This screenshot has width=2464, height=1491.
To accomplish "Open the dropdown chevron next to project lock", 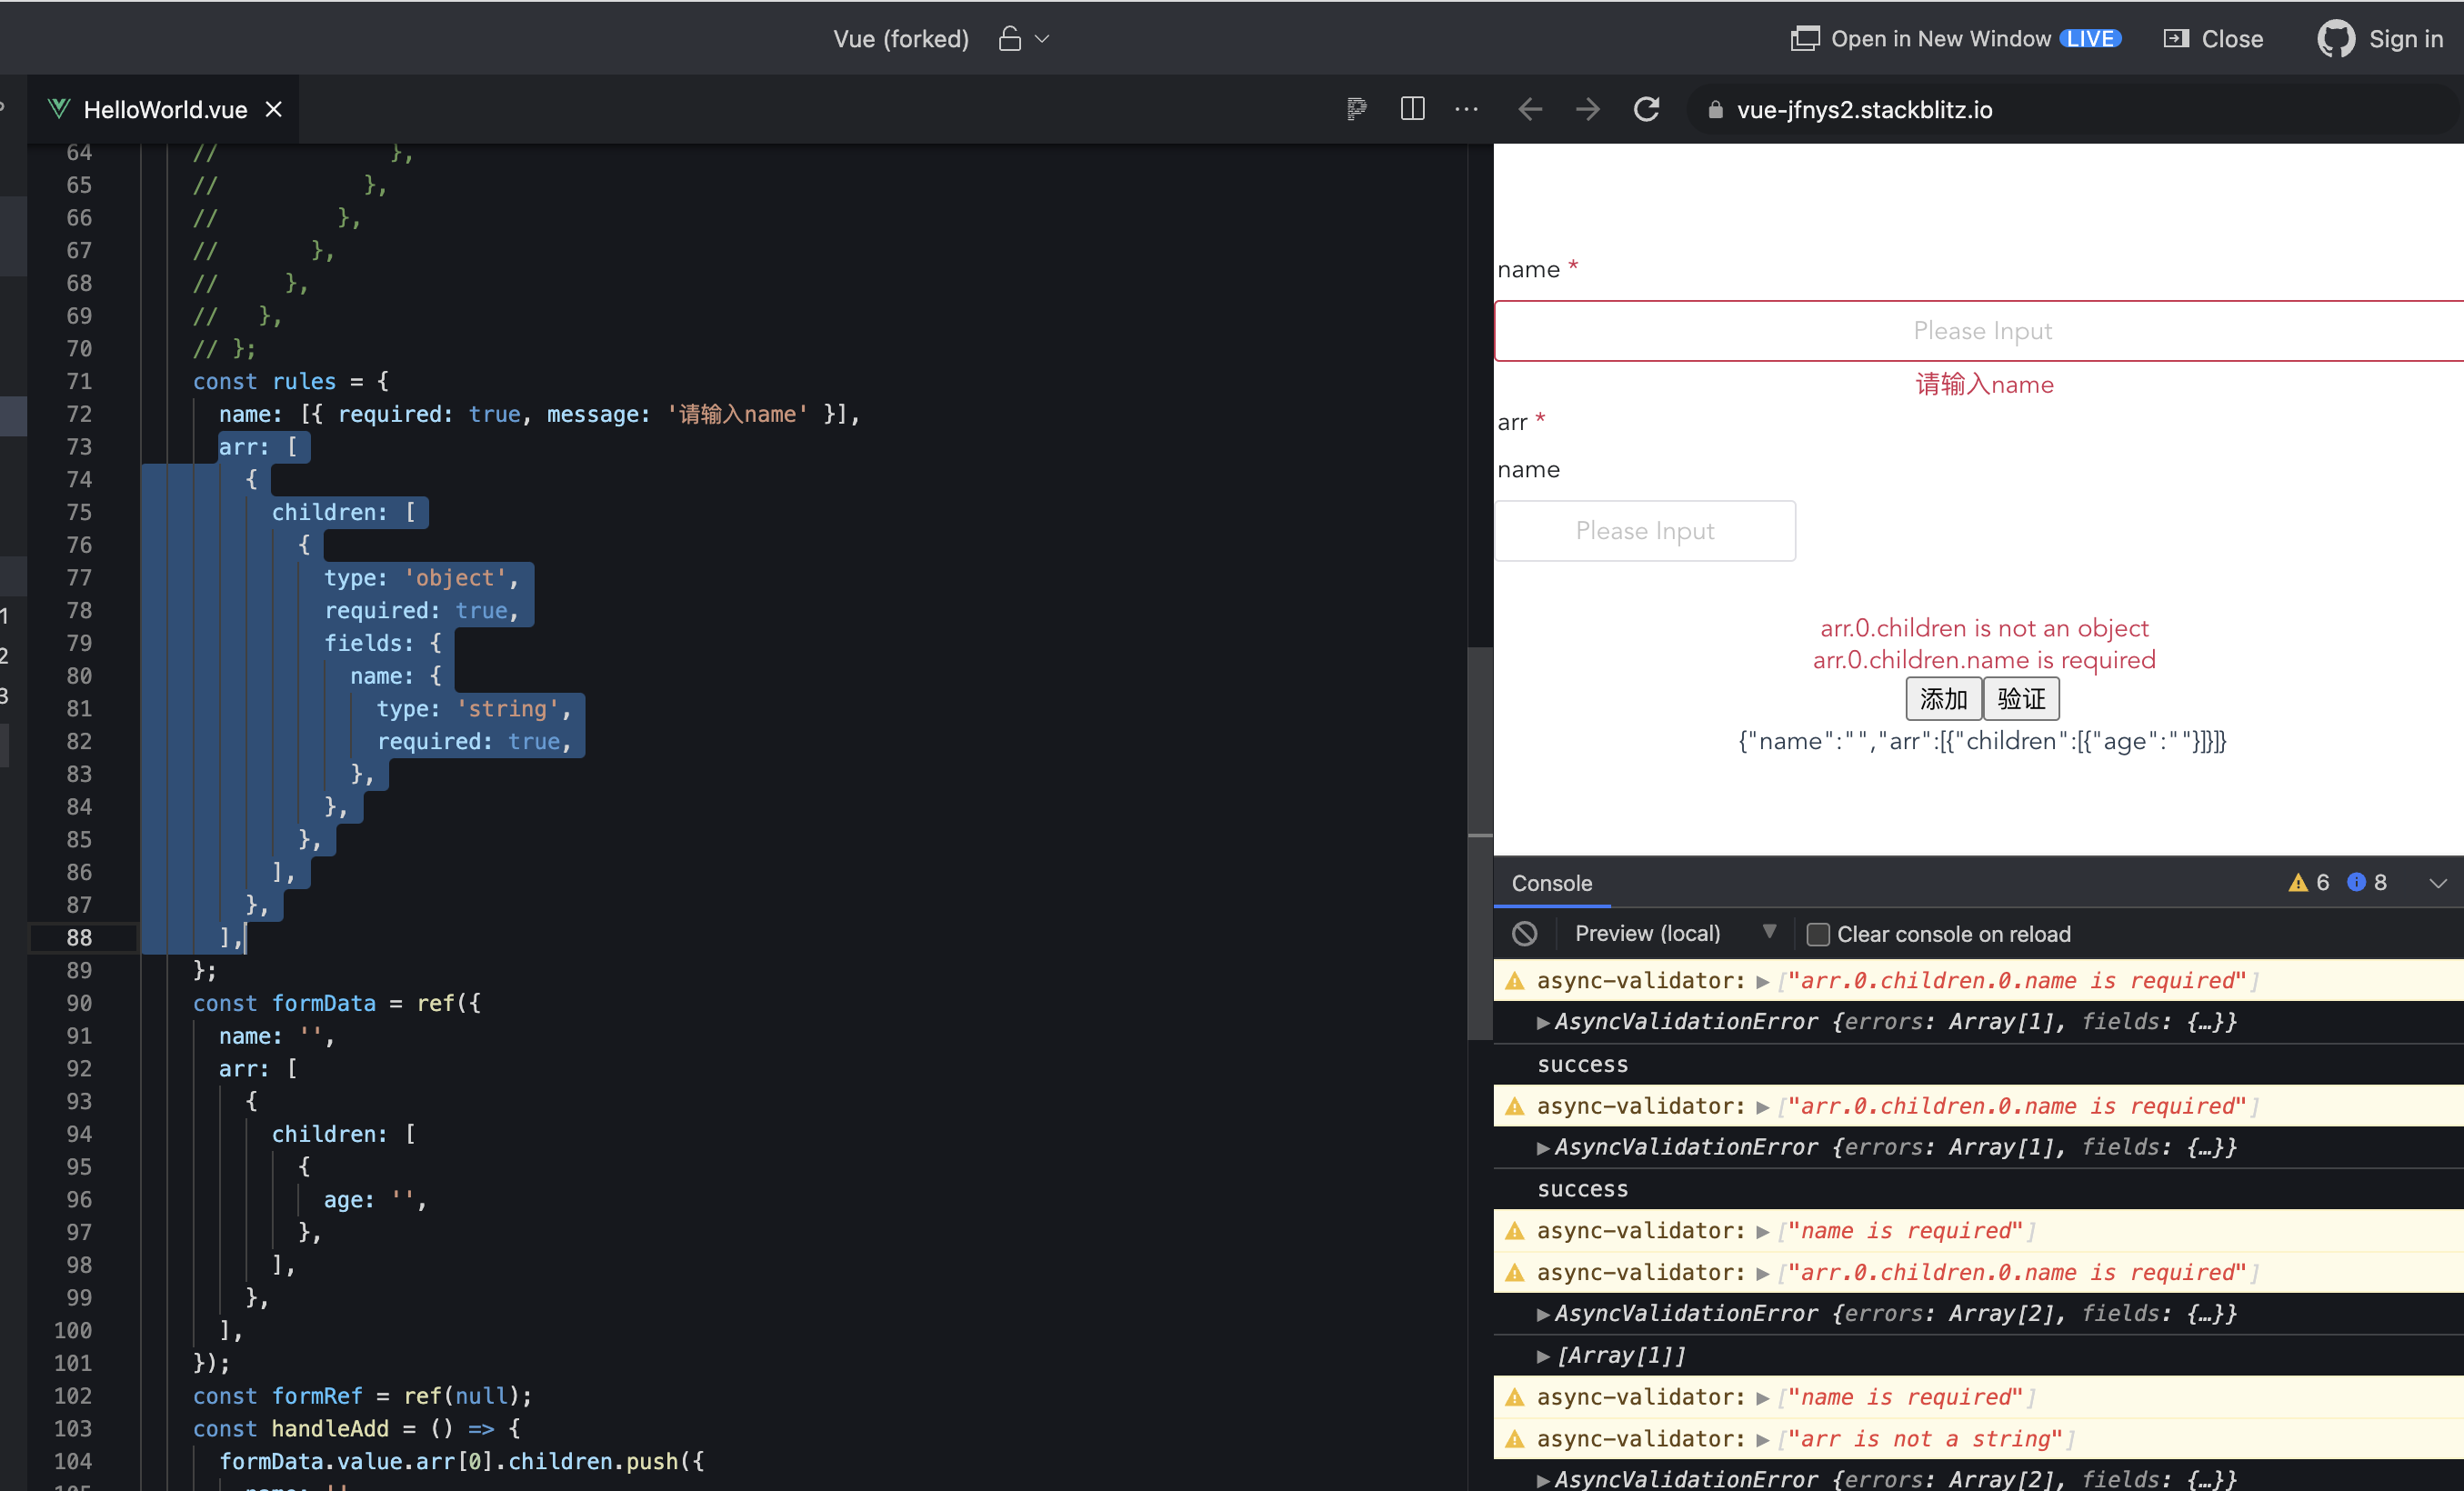I will click(x=1042, y=39).
